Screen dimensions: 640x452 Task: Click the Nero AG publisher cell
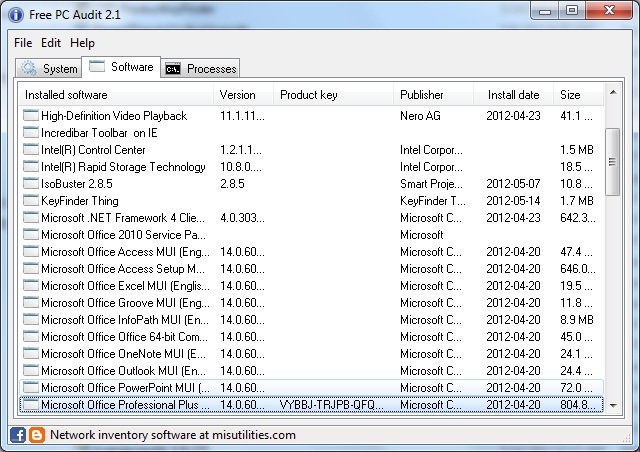420,116
